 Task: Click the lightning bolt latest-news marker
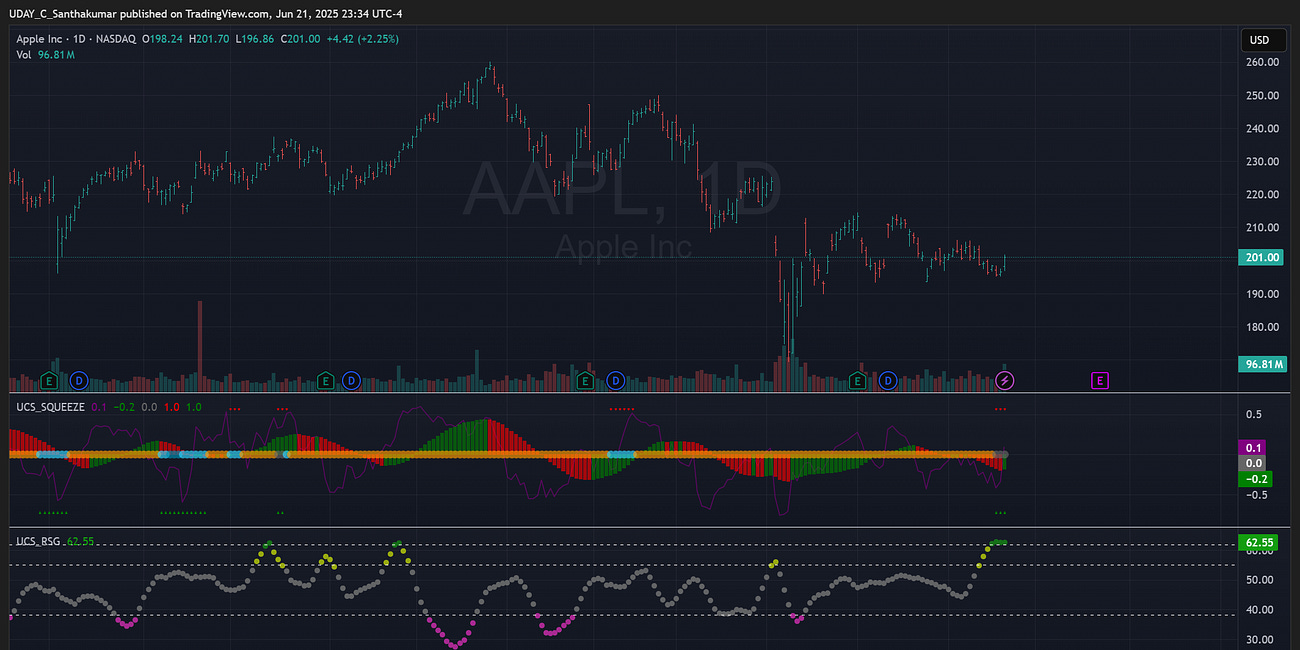(x=1005, y=380)
